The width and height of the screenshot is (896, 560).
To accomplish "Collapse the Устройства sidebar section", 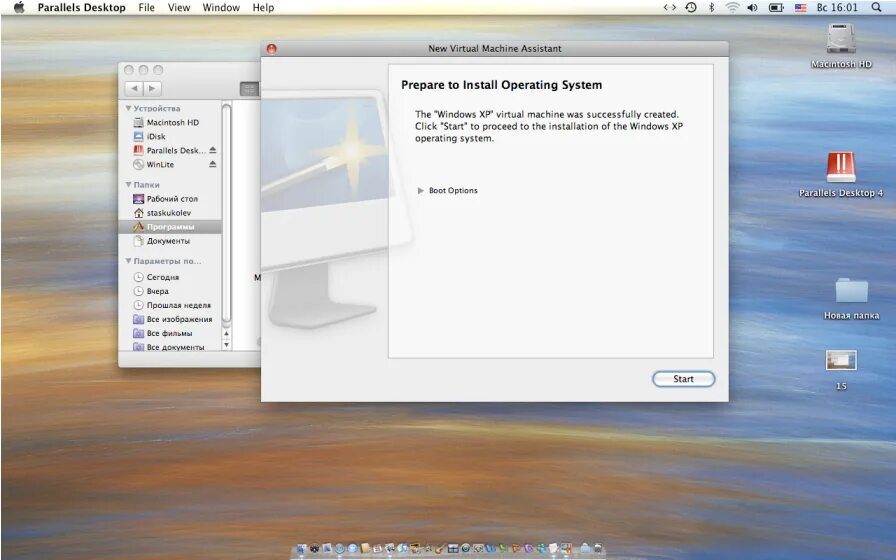I will [129, 108].
